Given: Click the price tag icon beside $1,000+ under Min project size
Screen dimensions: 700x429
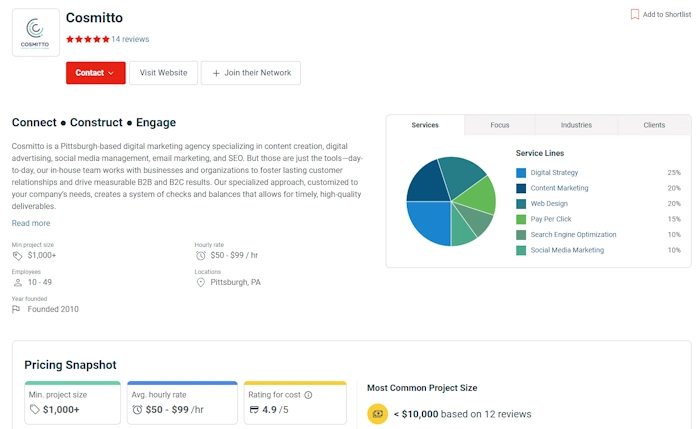Looking at the screenshot, I should point(17,256).
